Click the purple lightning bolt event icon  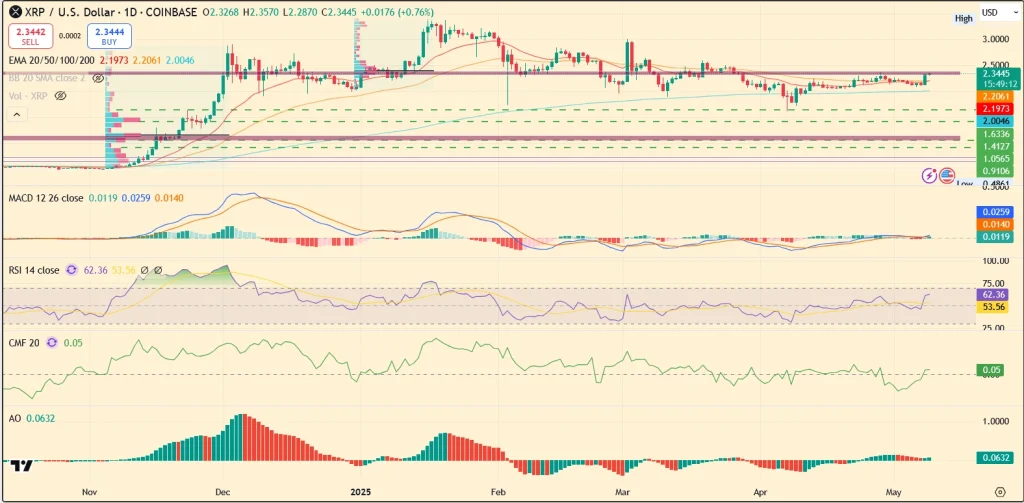pos(929,175)
